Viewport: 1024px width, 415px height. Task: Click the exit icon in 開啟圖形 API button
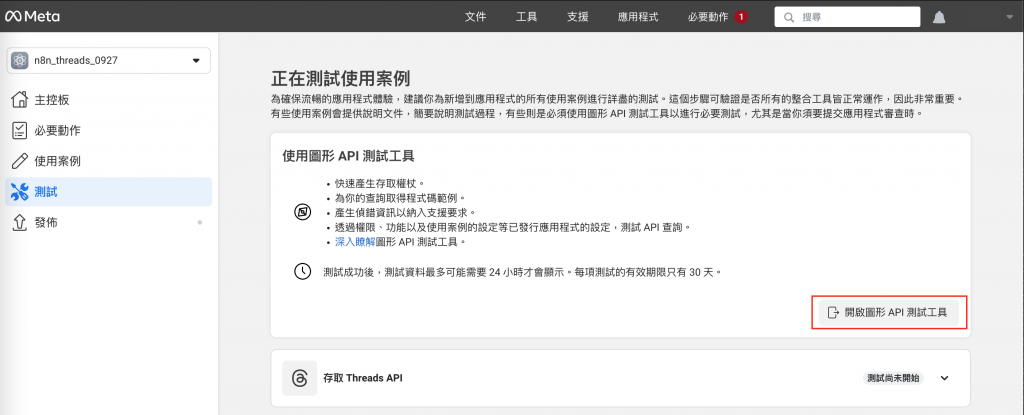tap(833, 312)
